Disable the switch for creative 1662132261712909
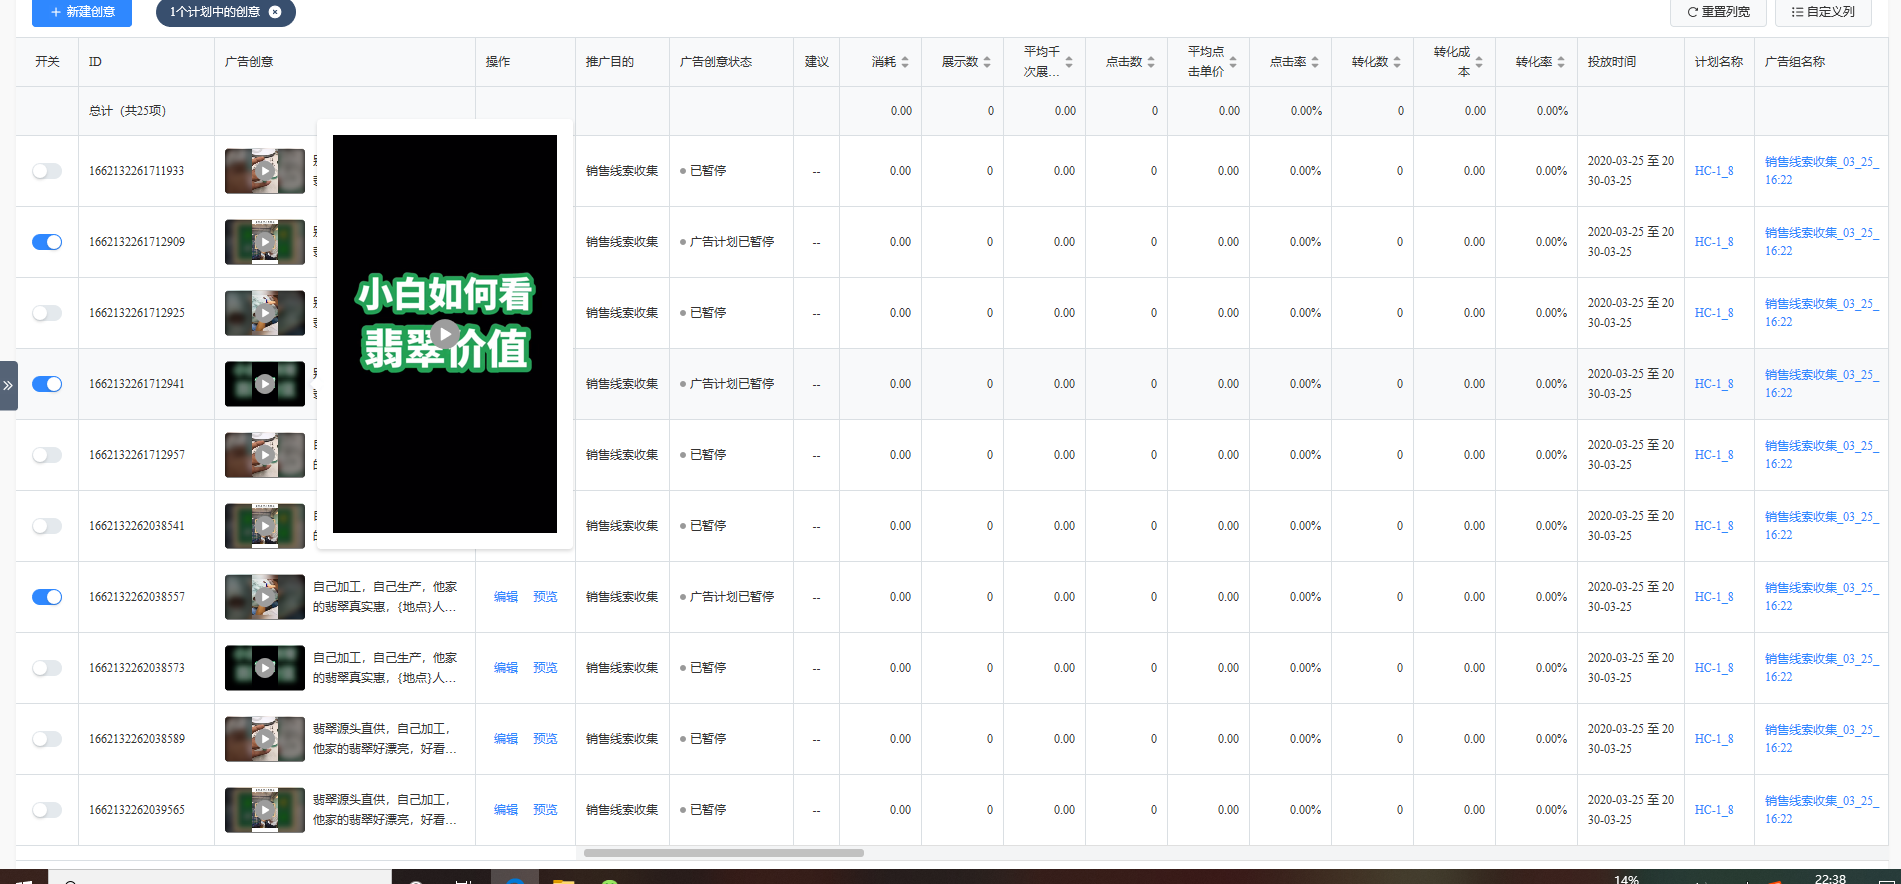Screen dimensions: 1901x884 point(47,242)
